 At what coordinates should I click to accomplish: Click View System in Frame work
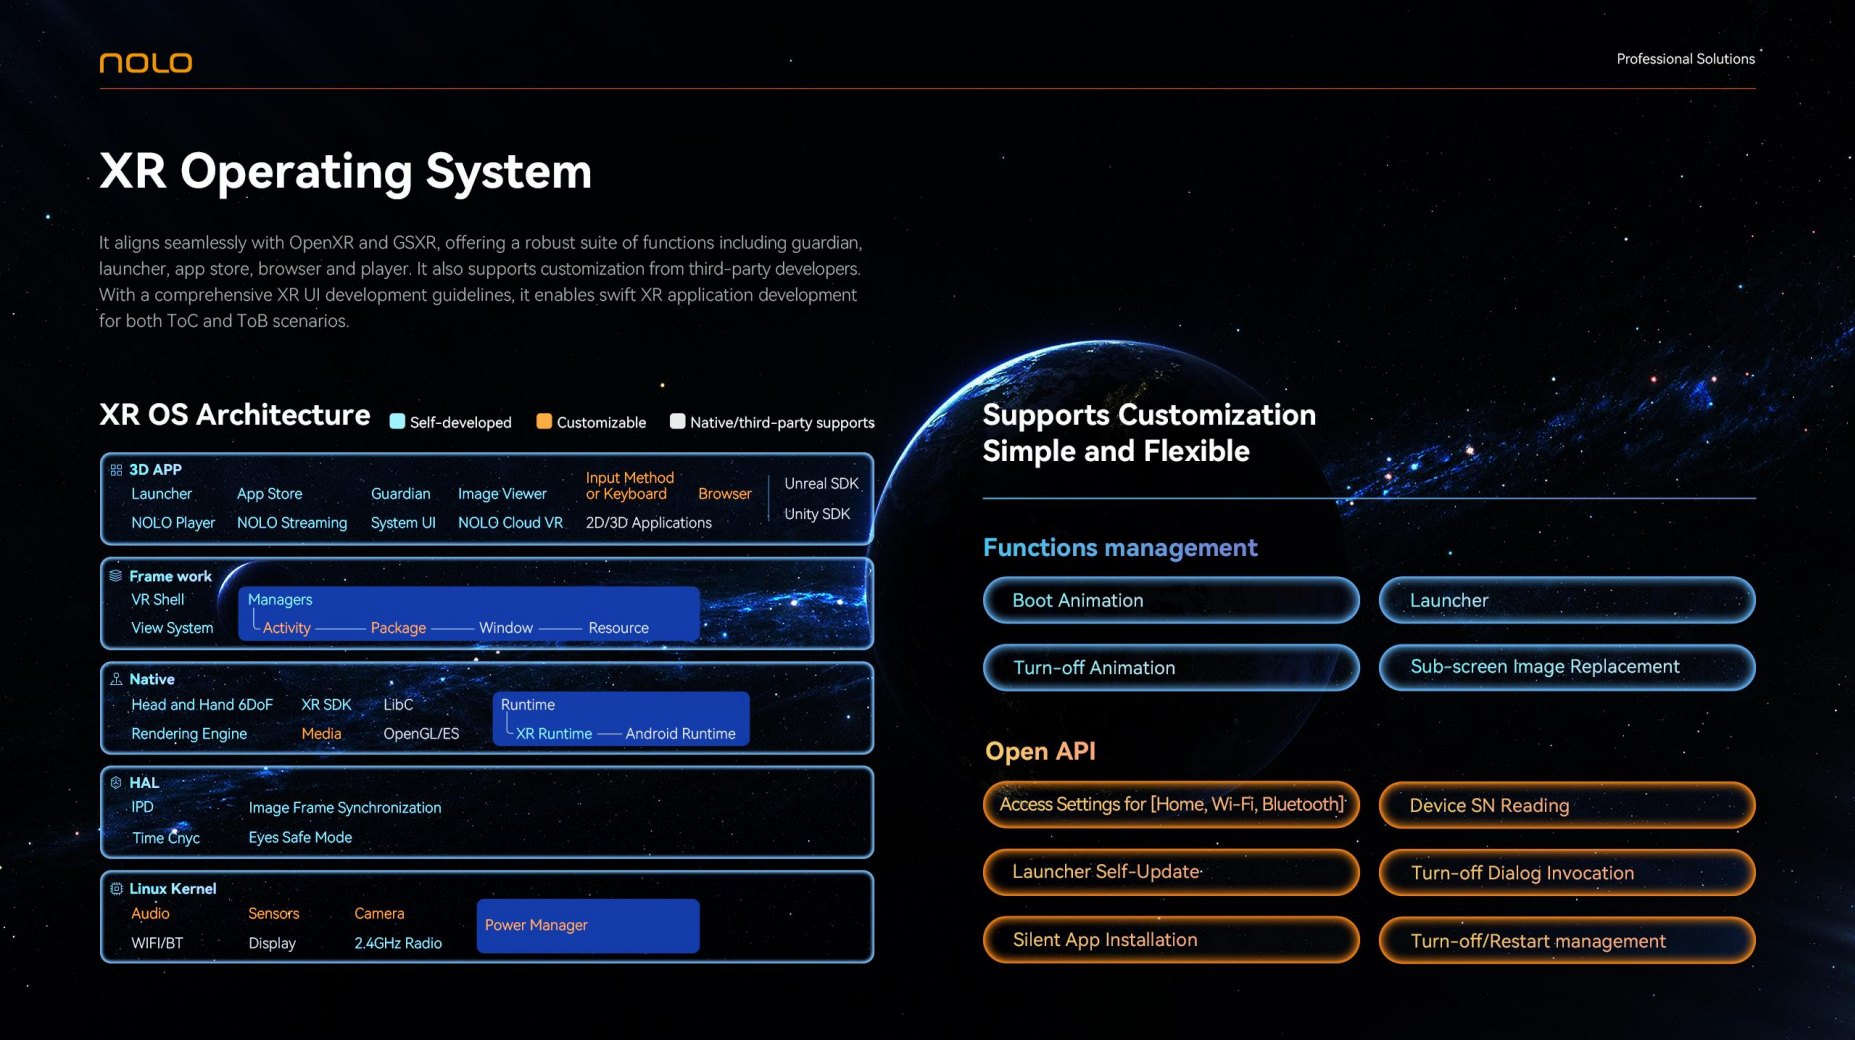172,628
